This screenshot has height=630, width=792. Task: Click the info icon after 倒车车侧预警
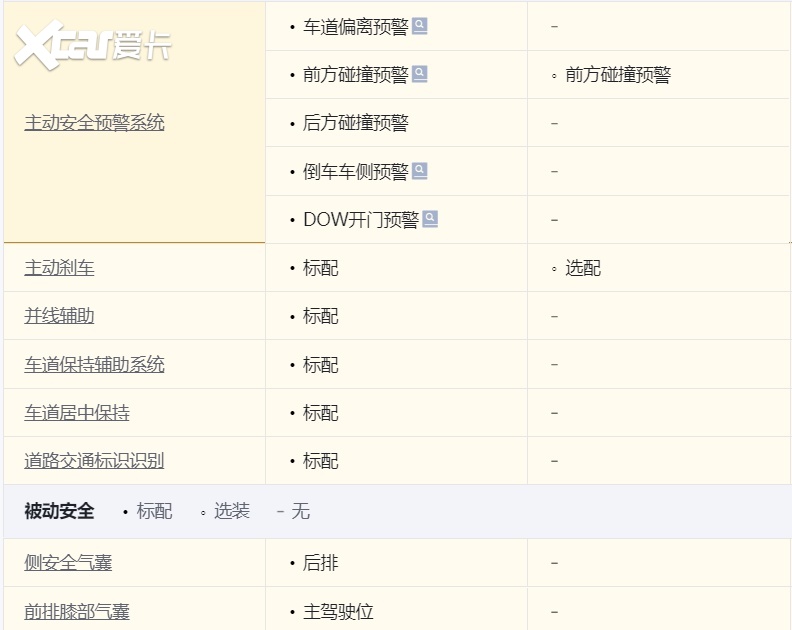[420, 171]
